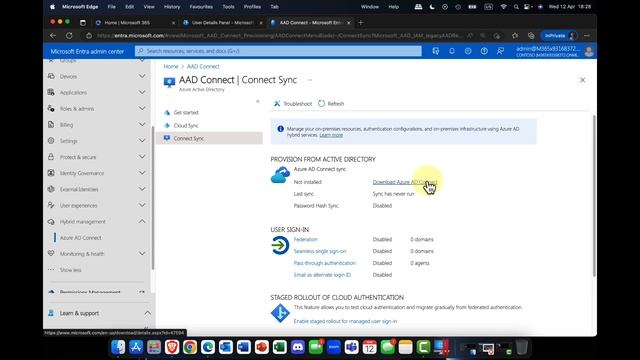Open a new browser tab with plus

360,23
